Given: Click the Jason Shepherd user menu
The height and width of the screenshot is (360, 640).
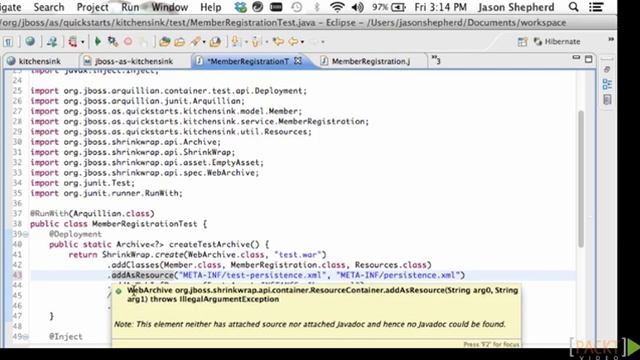Looking at the screenshot, I should point(516,7).
